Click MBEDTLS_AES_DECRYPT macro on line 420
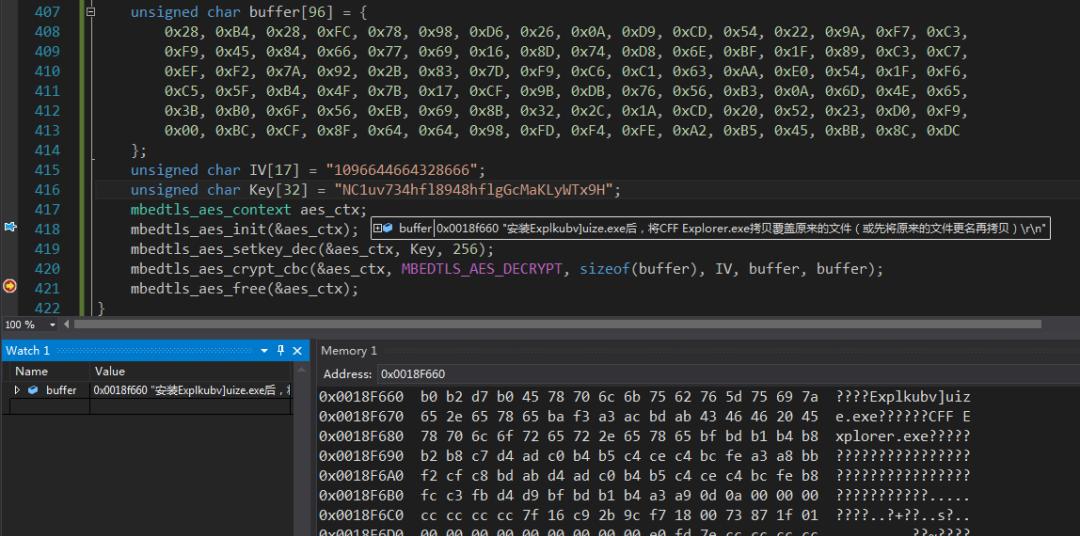This screenshot has width=1080, height=536. coord(481,269)
